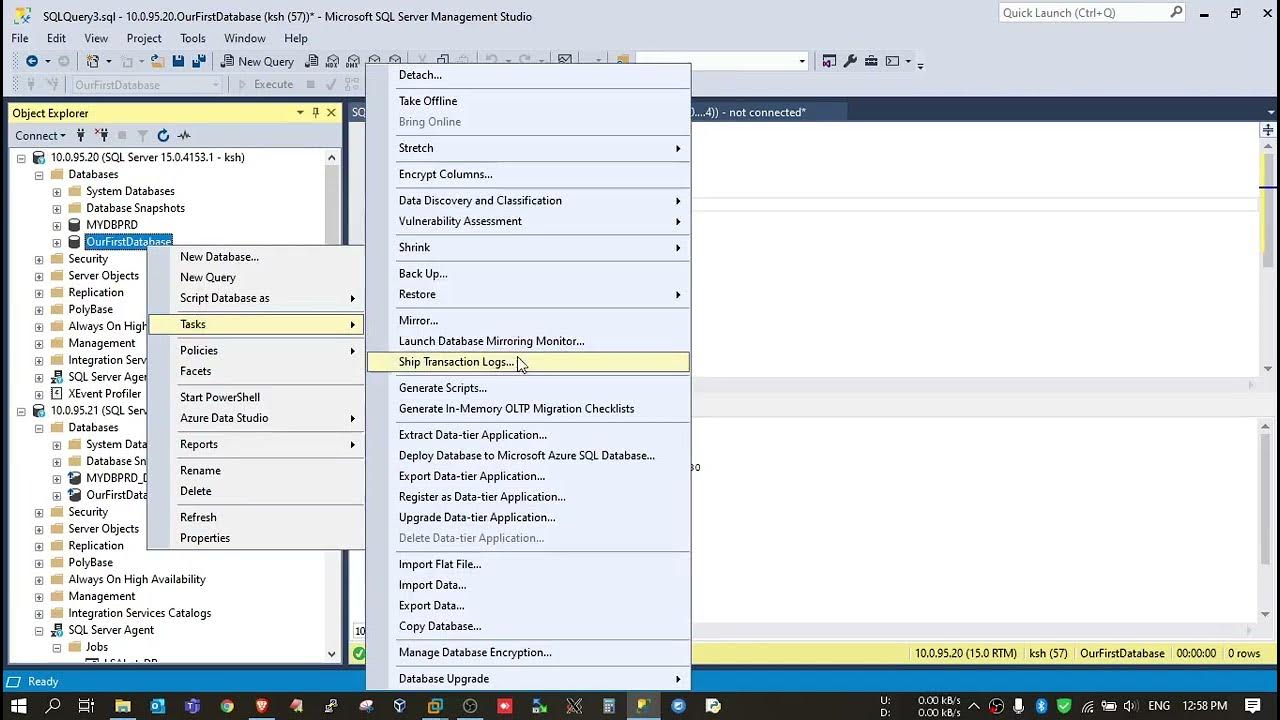
Task: Click the Integration Services Catalogs tree item
Action: coord(139,614)
